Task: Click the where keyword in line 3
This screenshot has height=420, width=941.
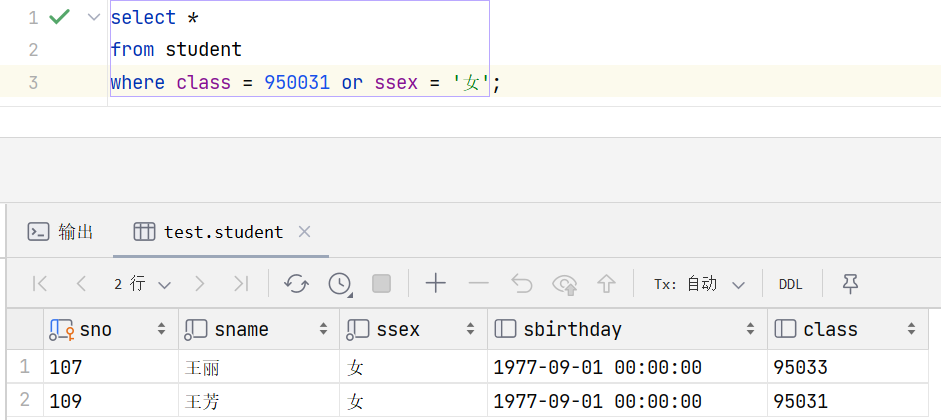Action: (x=138, y=82)
